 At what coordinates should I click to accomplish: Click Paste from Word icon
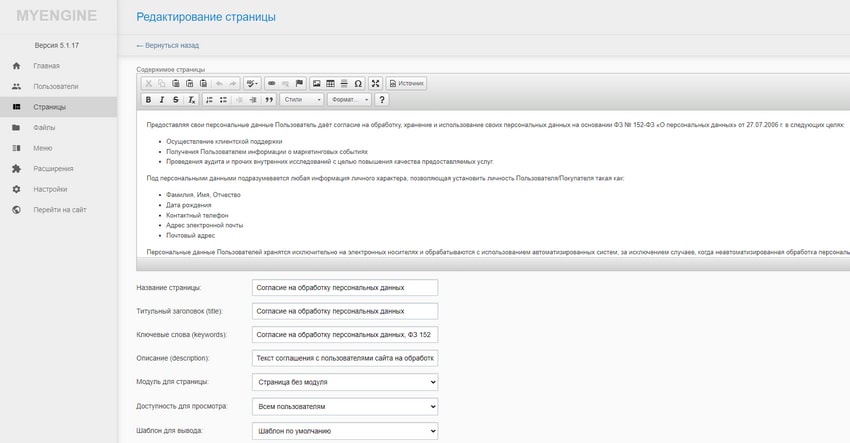[203, 84]
